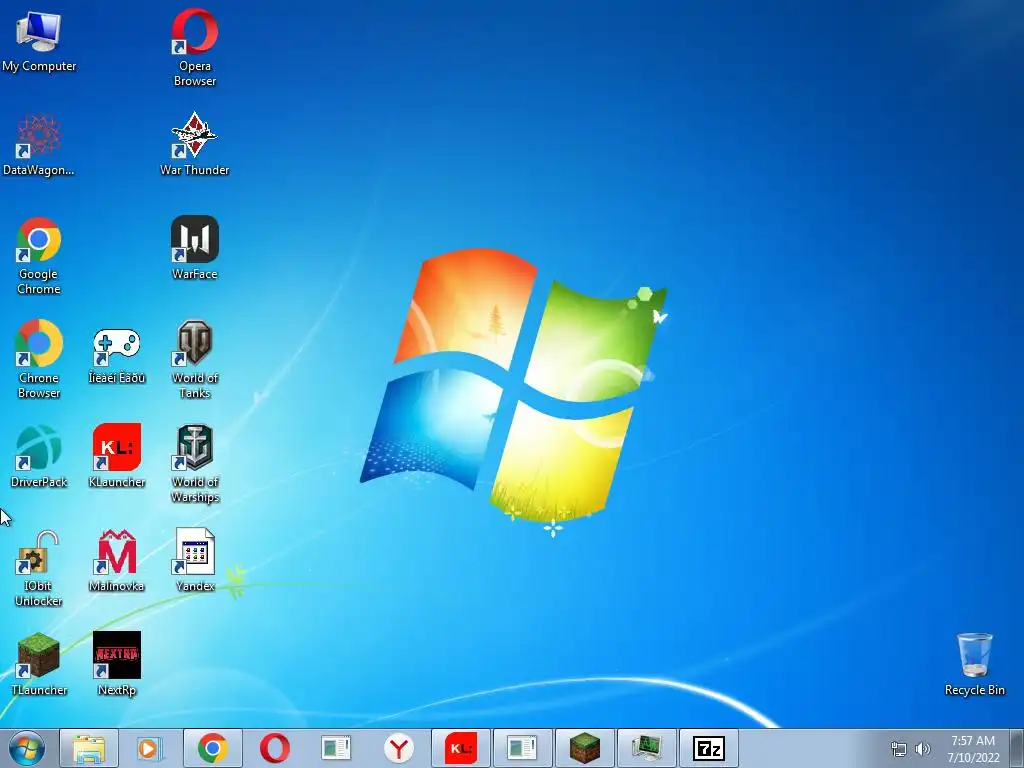Open the system monitor taskbar icon
1024x768 pixels.
647,748
